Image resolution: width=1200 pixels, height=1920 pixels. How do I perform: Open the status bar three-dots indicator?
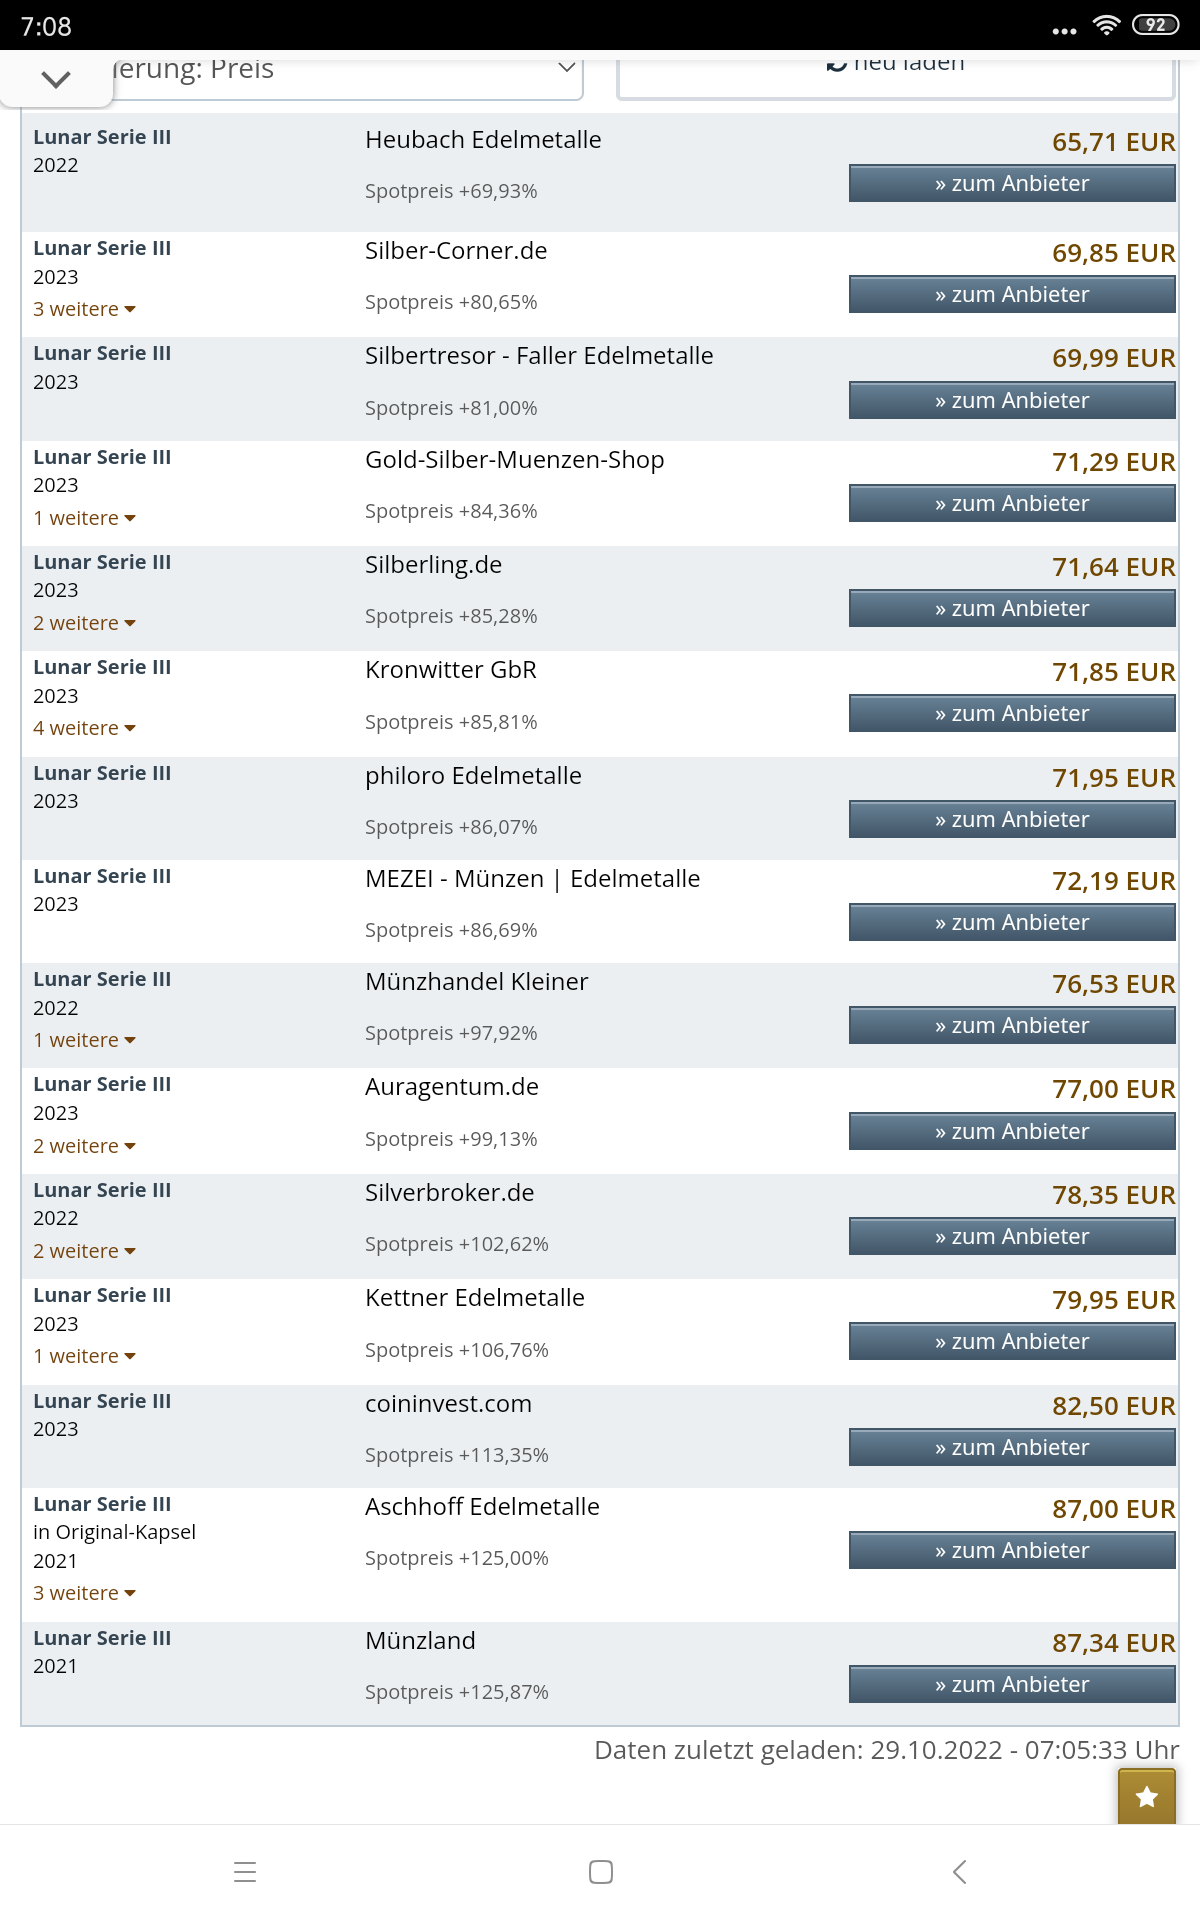[1064, 30]
